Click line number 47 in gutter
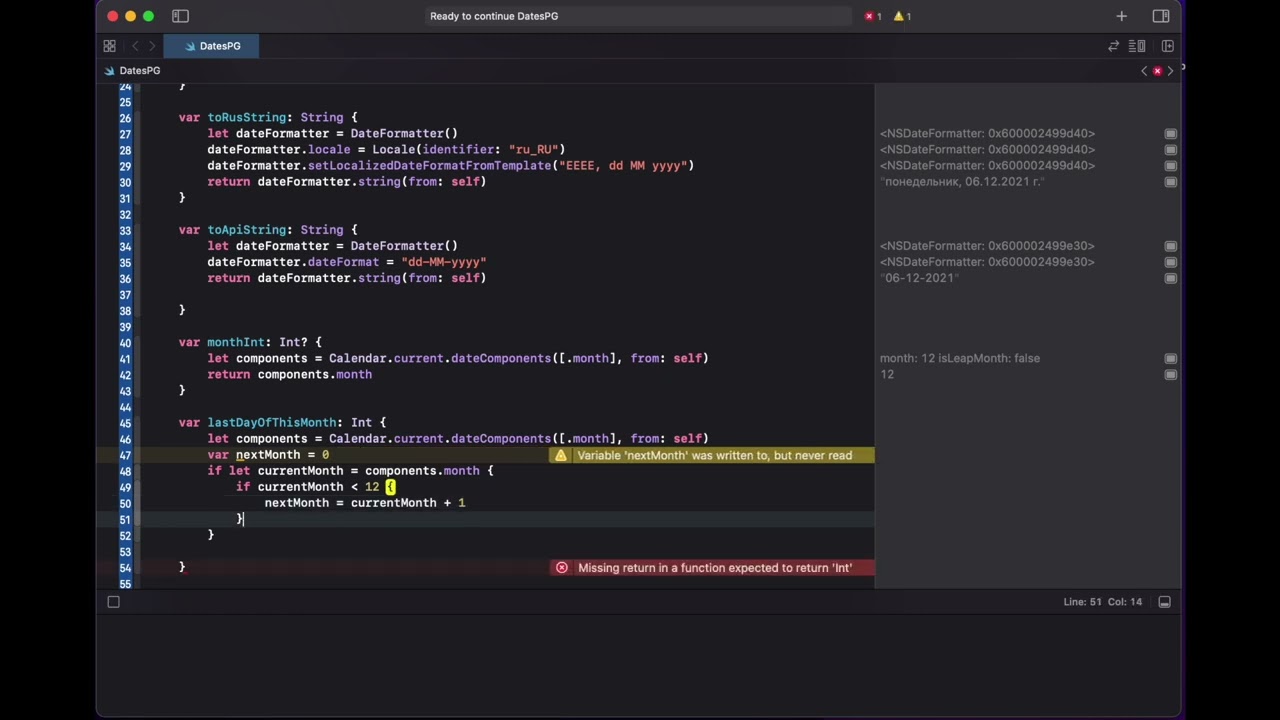Screen dimensions: 1280x720 tap(125, 455)
